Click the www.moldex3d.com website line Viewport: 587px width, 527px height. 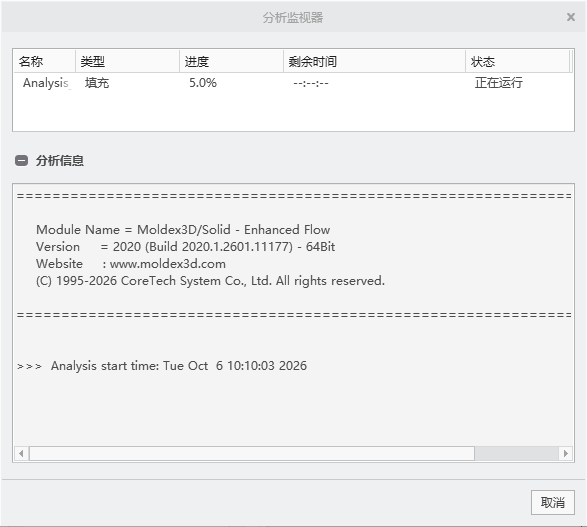[x=131, y=264]
